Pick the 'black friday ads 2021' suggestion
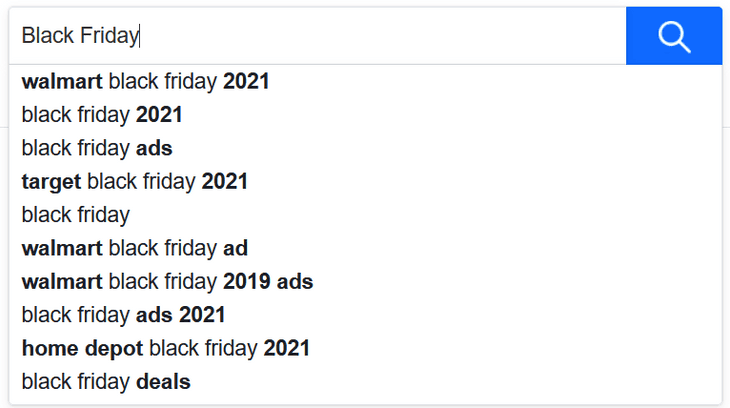 (x=123, y=314)
